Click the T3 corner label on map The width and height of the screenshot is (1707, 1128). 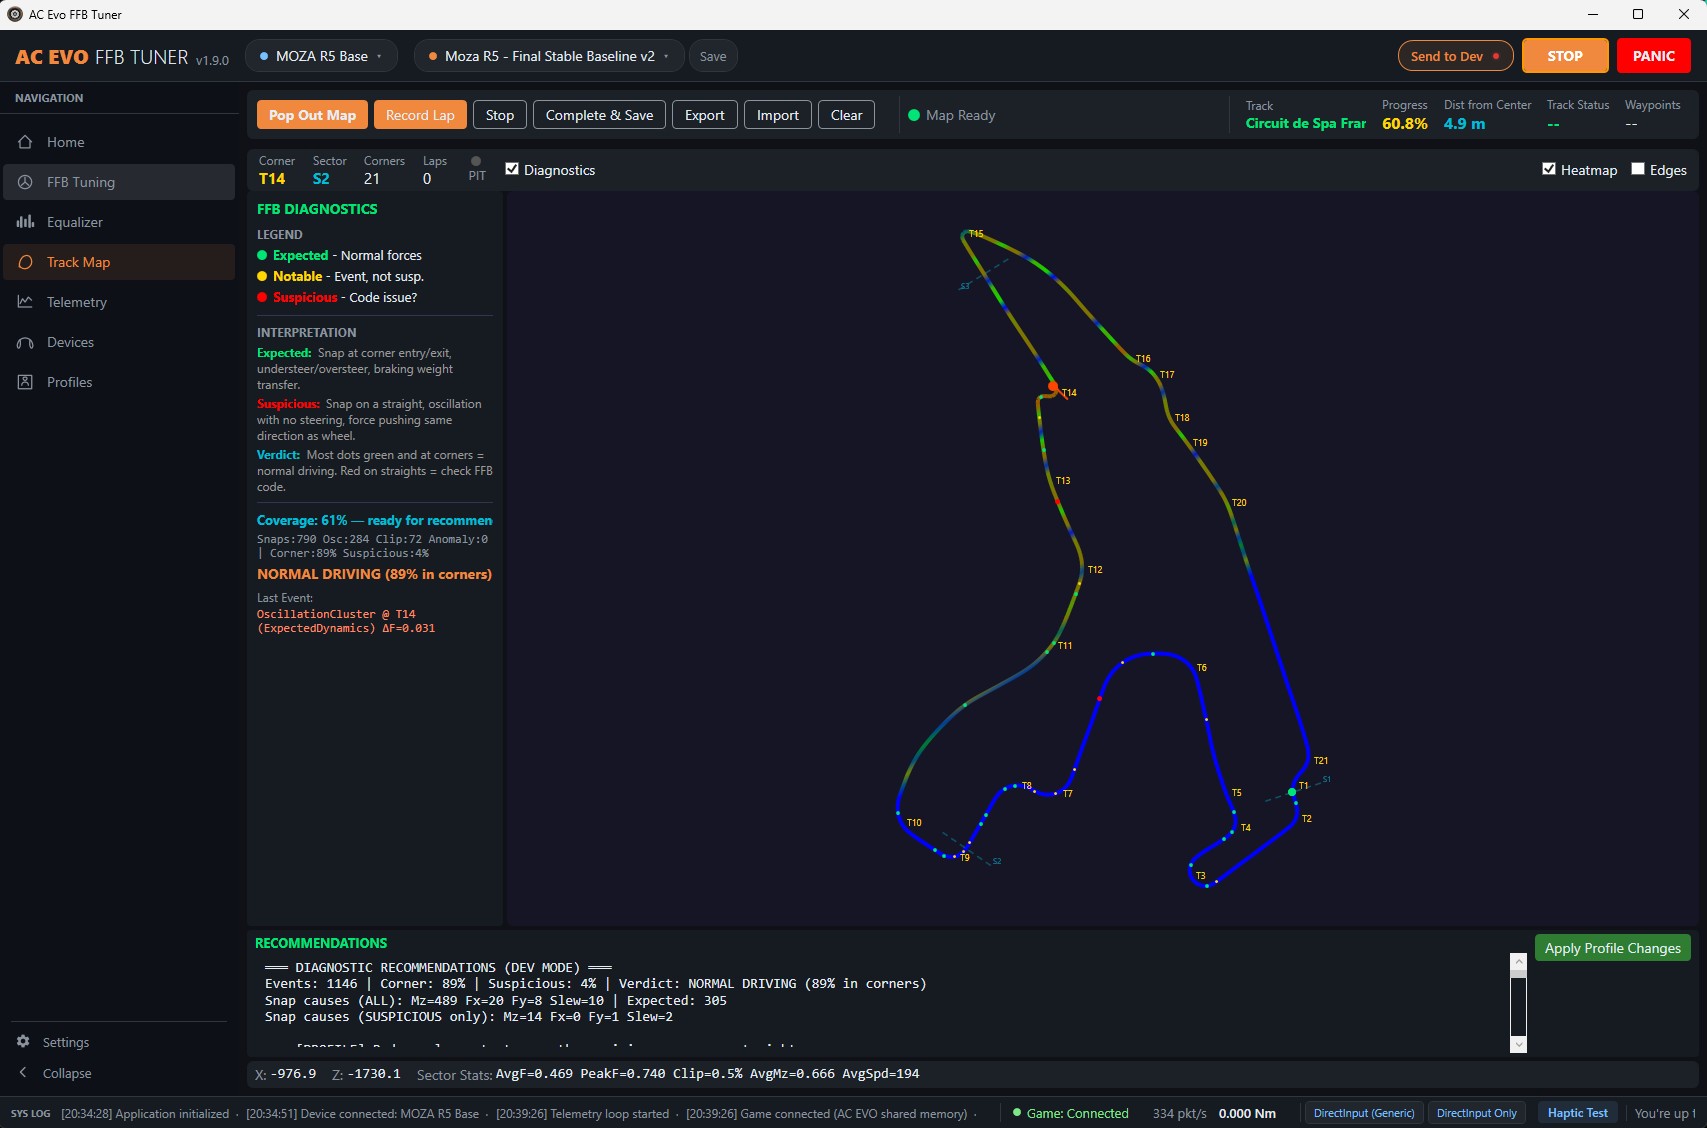pyautogui.click(x=1200, y=876)
